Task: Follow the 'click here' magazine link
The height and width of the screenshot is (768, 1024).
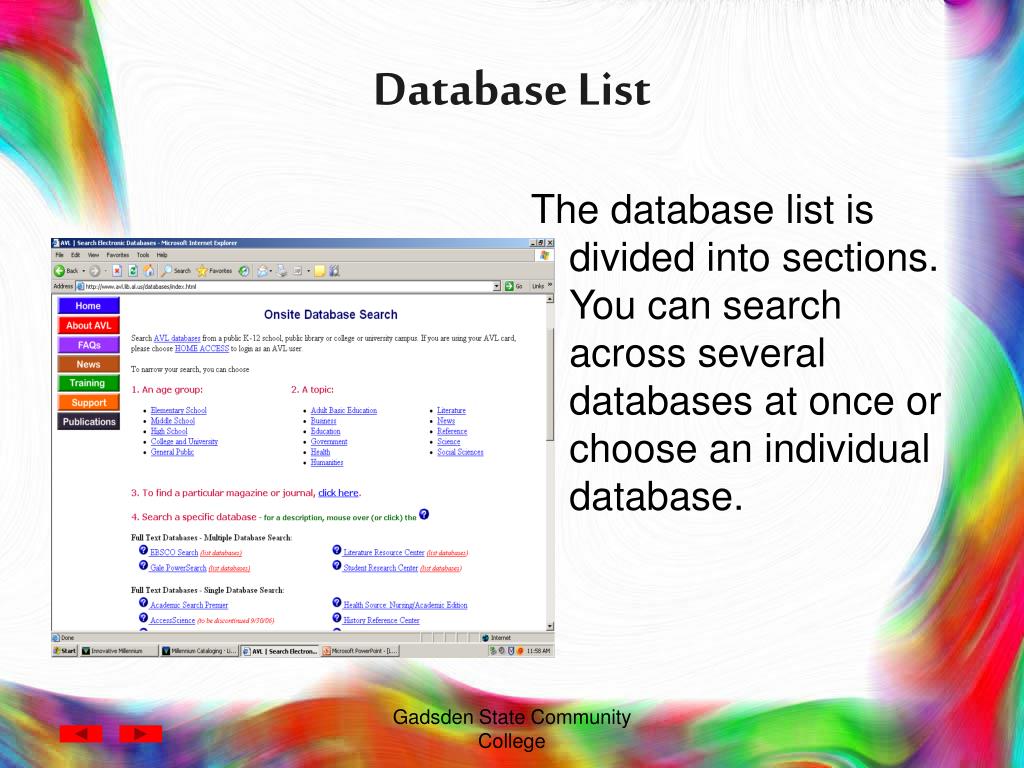Action: click(338, 493)
